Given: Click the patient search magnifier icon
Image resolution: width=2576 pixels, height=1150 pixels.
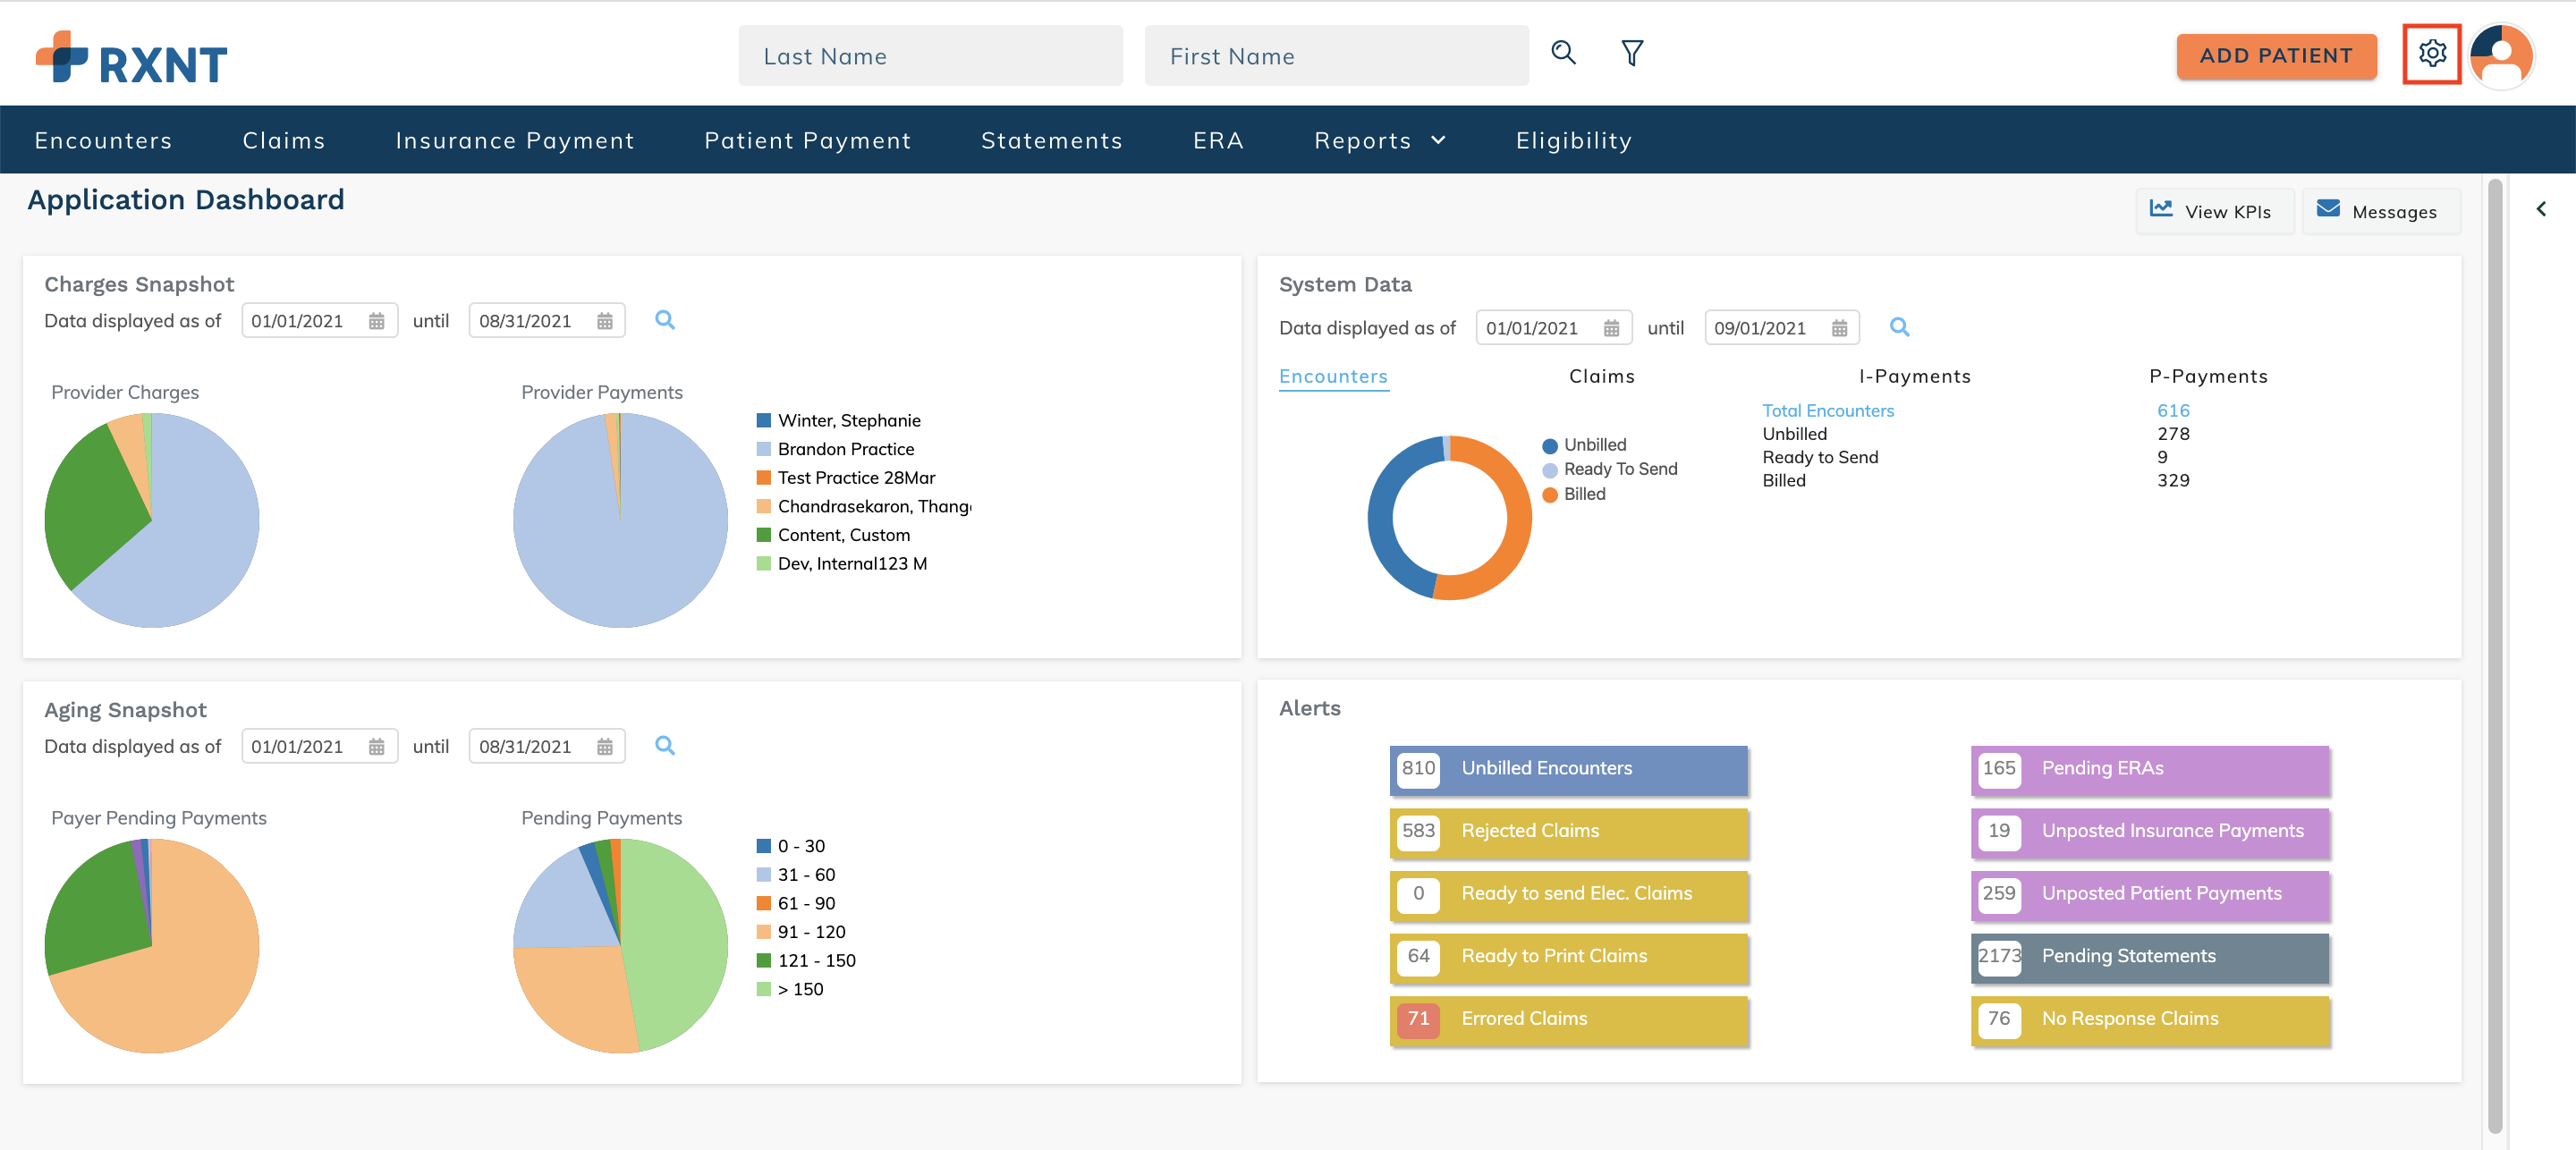Looking at the screenshot, I should pyautogui.click(x=1563, y=53).
